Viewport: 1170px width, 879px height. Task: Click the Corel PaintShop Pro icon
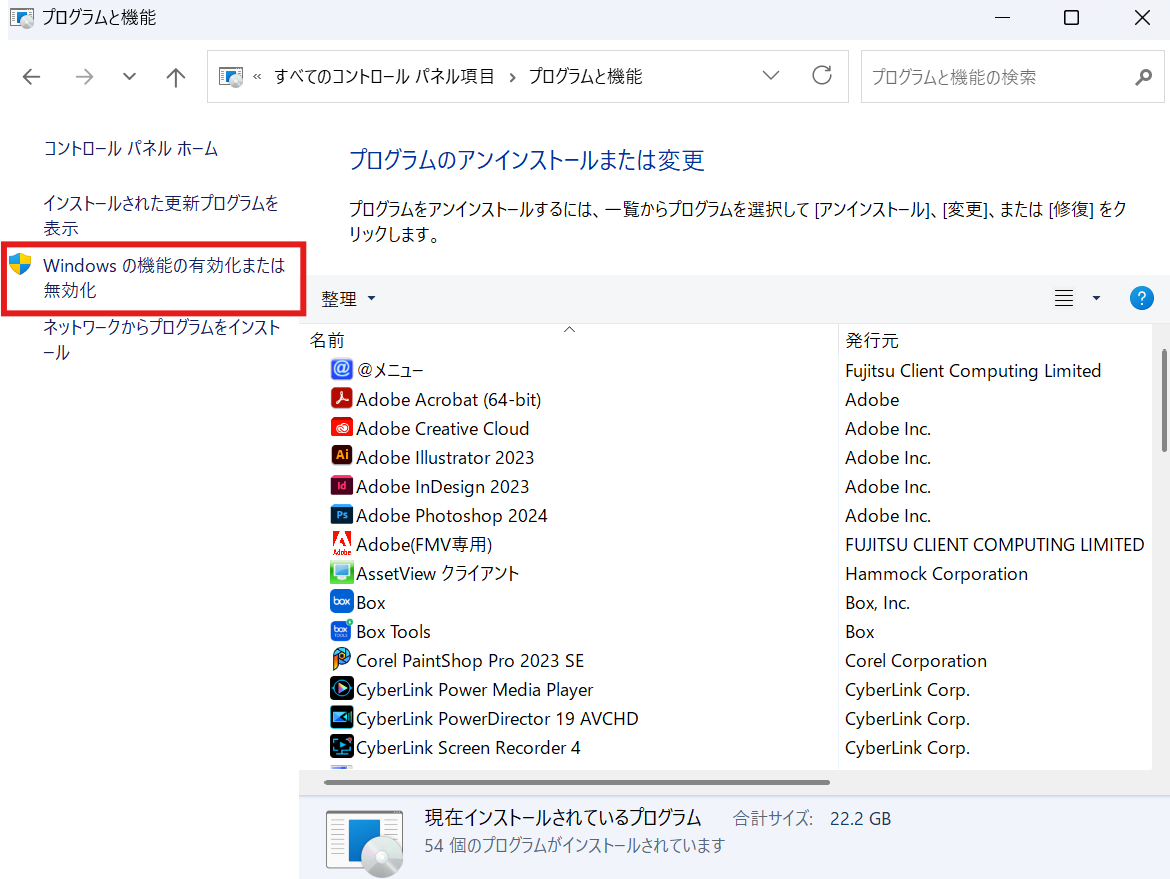[342, 660]
